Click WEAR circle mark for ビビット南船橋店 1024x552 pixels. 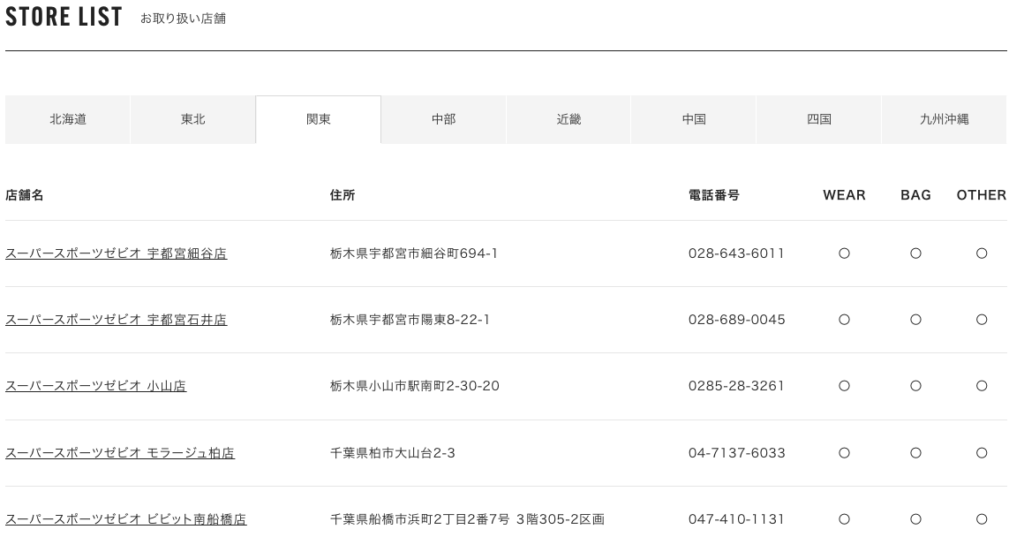(x=844, y=519)
